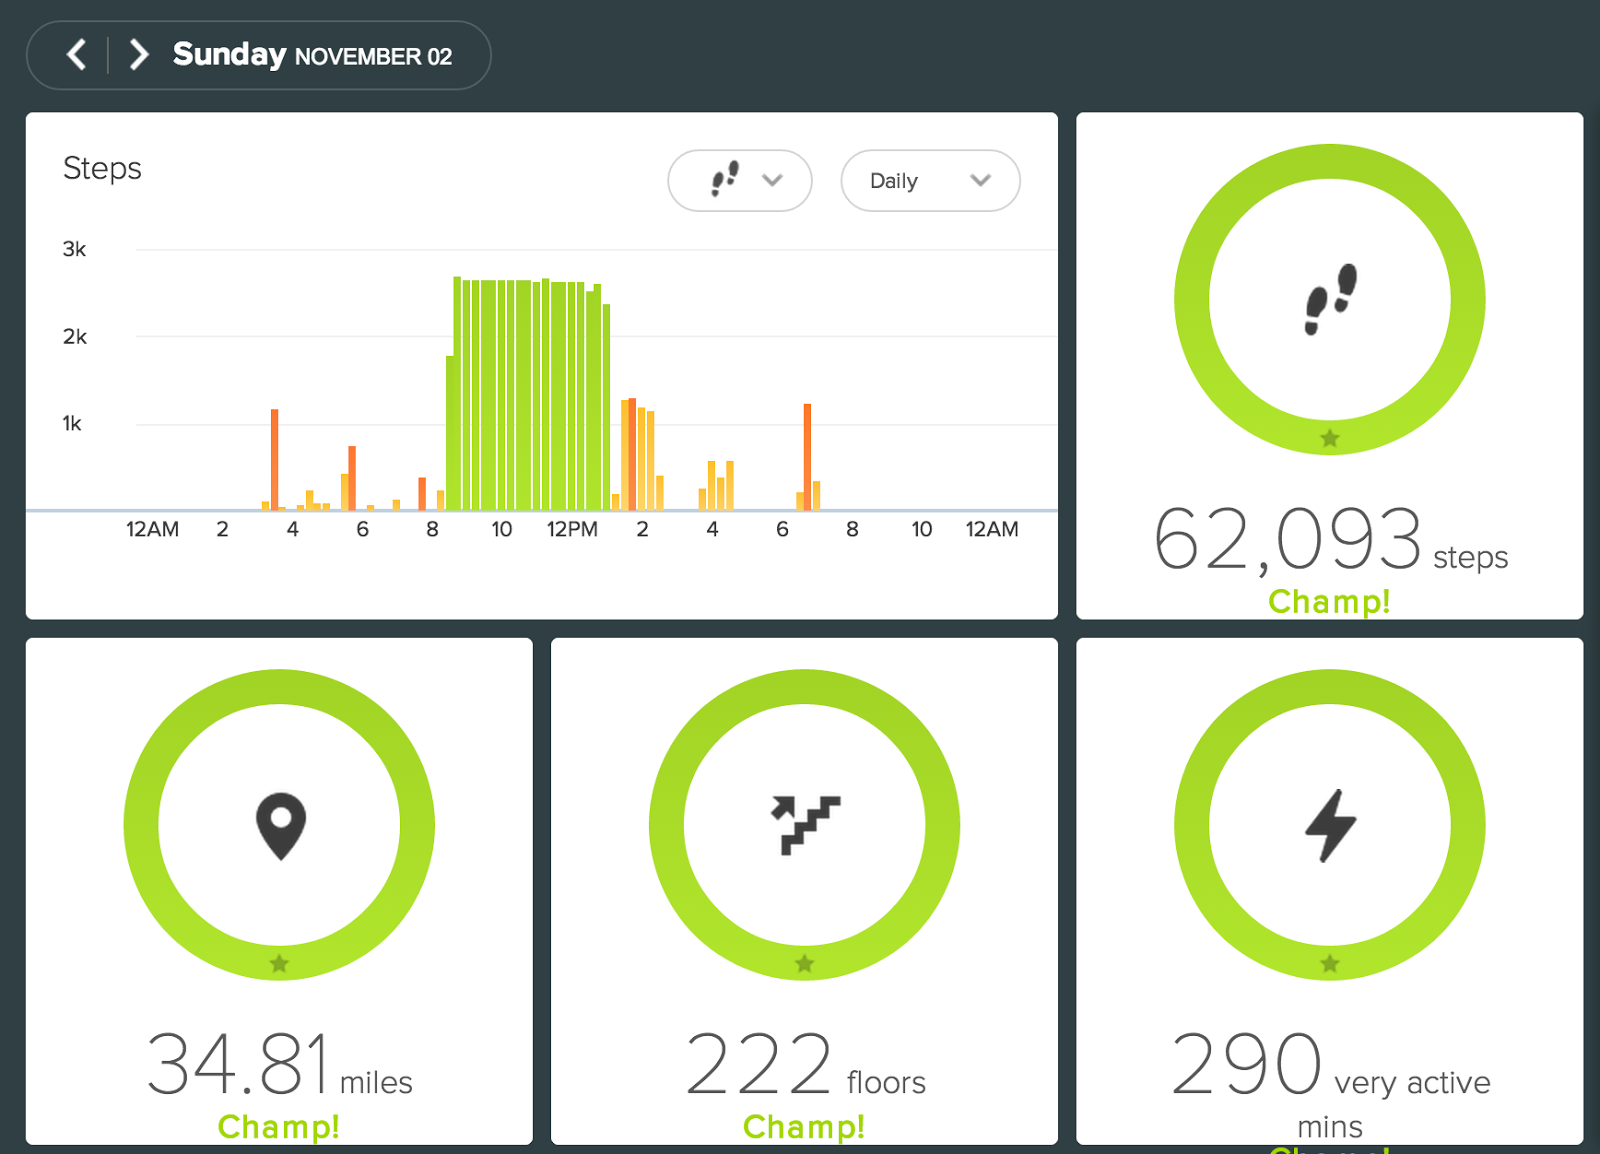The image size is (1600, 1154).
Task: Click the stairs floors icon
Action: 805,825
